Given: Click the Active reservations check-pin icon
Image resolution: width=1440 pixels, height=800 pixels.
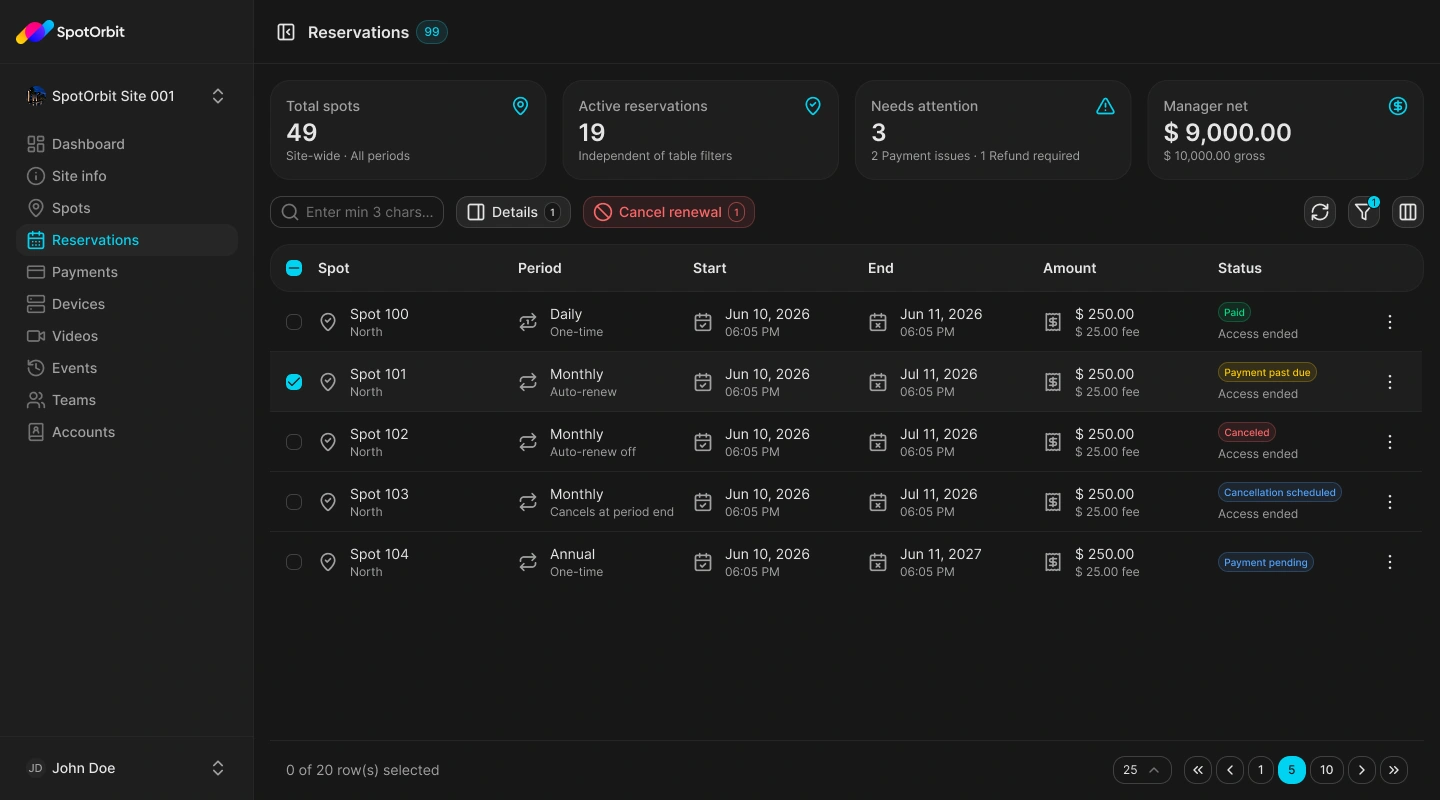Looking at the screenshot, I should [x=813, y=106].
